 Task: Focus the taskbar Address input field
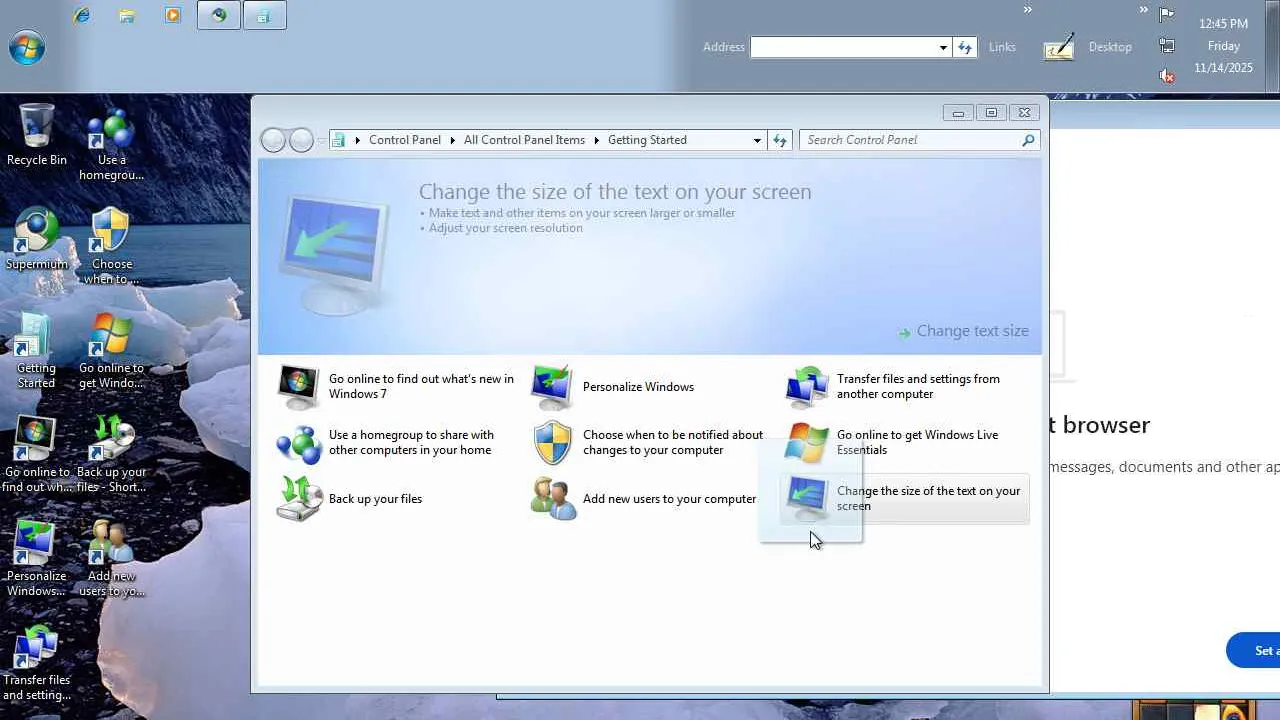point(844,47)
